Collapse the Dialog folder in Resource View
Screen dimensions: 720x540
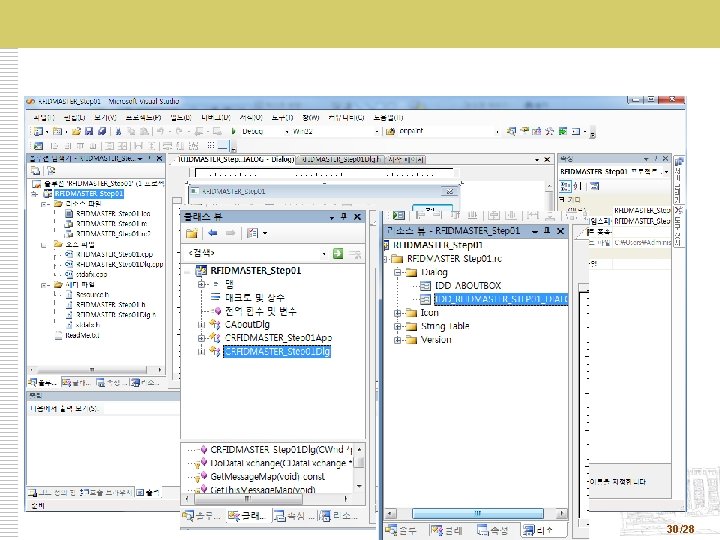coord(398,272)
